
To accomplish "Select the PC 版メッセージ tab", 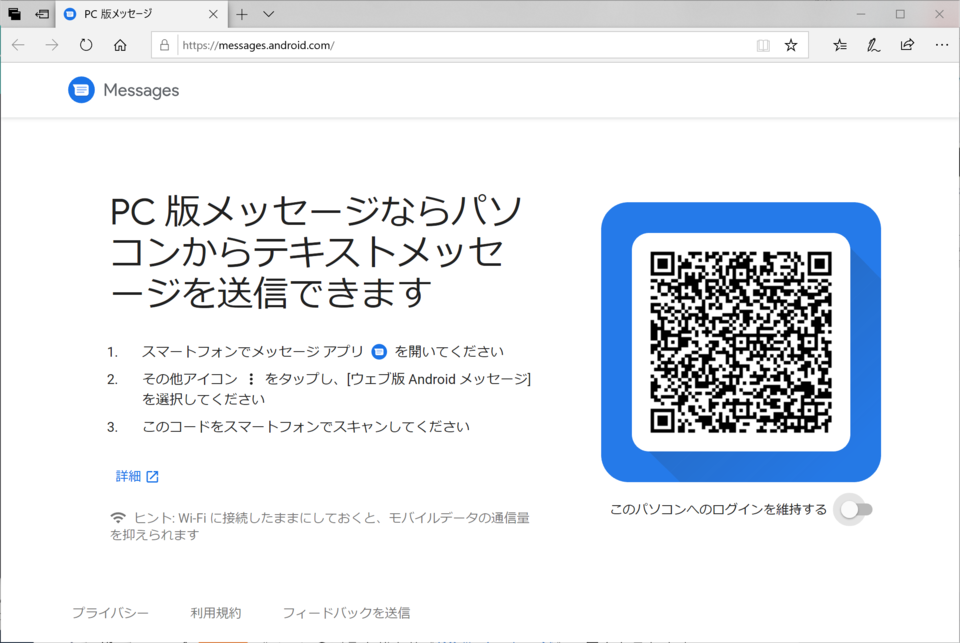I will click(x=141, y=14).
